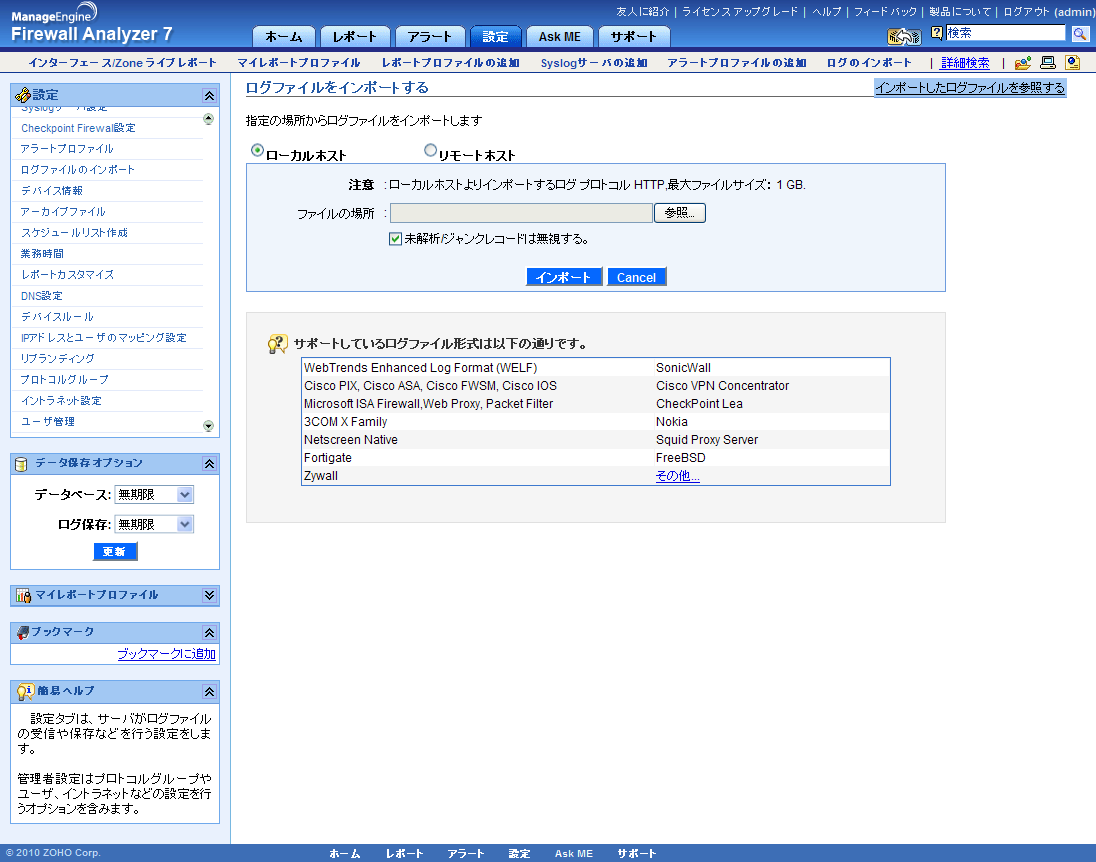1096x862 pixels.
Task: Click the certificate icon at sub-toolbar end
Action: tap(1072, 62)
